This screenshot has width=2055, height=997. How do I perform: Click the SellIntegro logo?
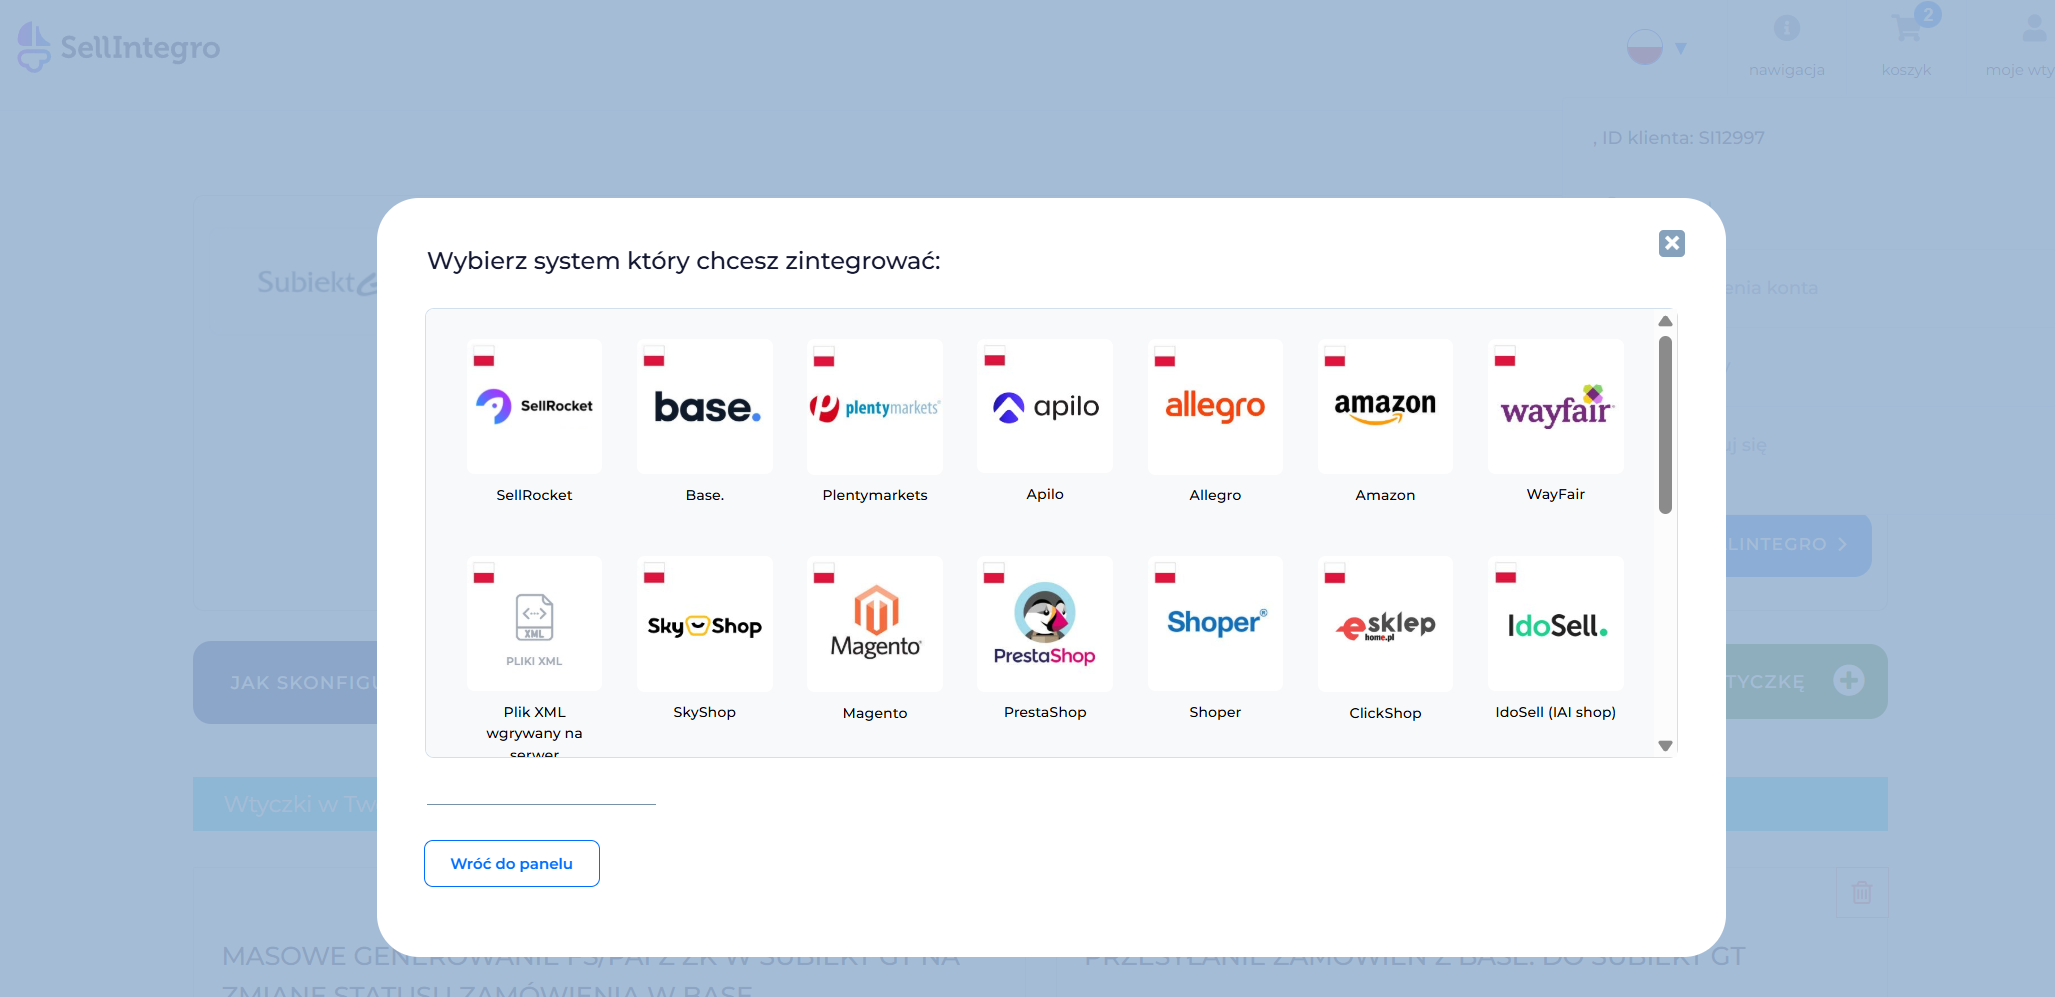119,47
